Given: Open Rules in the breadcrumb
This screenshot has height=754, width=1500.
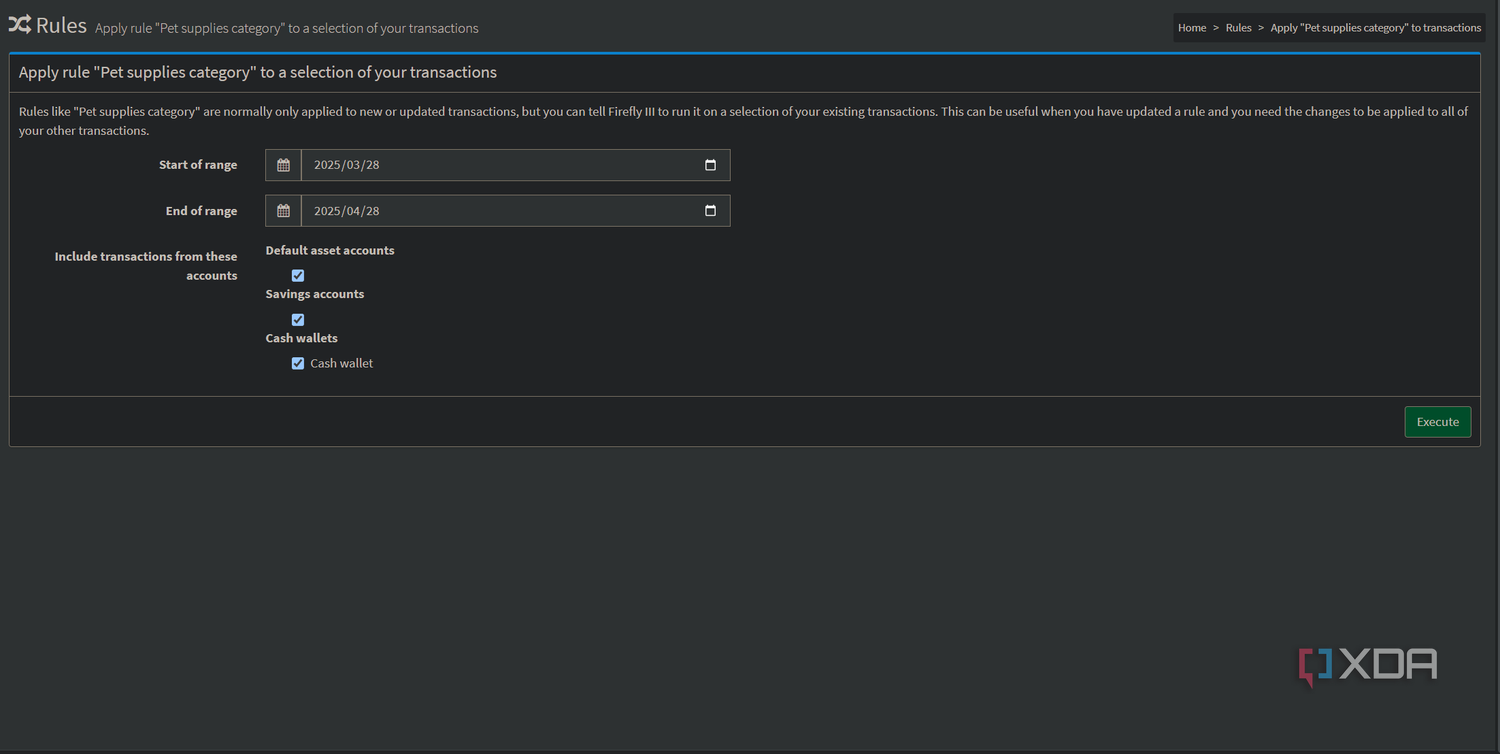Looking at the screenshot, I should (x=1238, y=28).
